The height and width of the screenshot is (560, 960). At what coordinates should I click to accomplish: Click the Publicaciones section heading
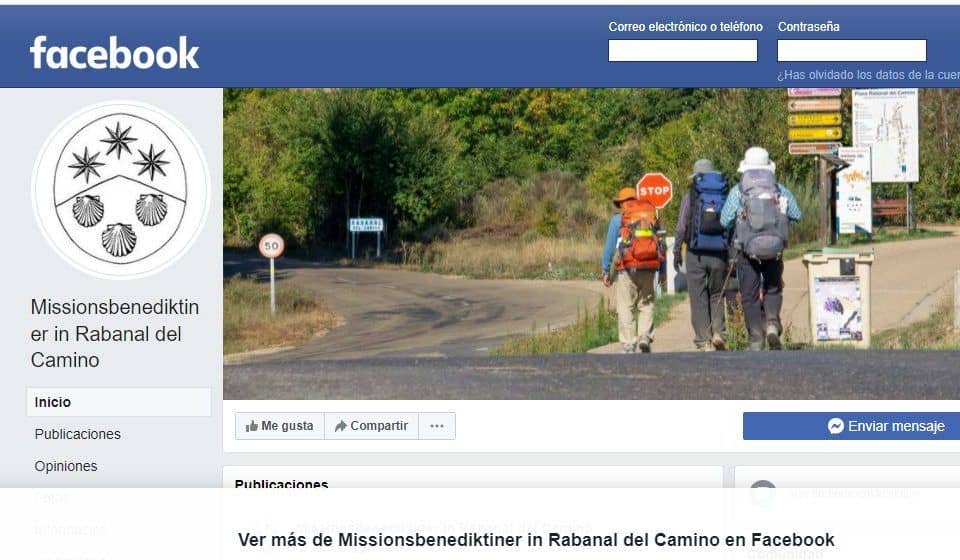coord(282,483)
